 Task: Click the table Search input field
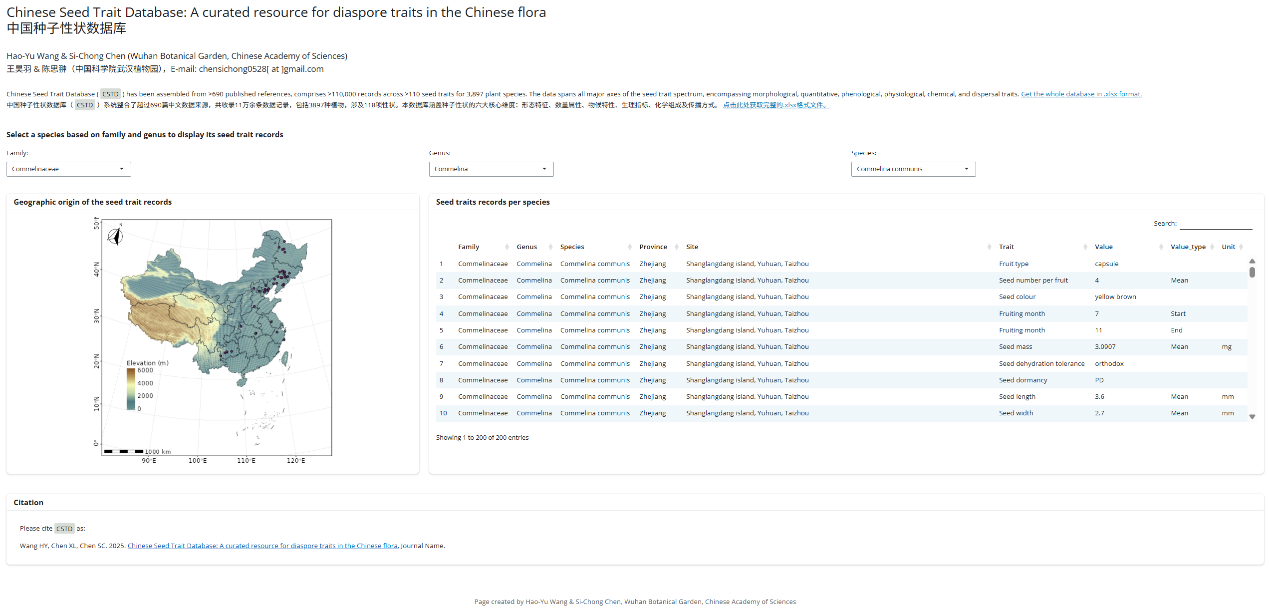tap(1215, 224)
